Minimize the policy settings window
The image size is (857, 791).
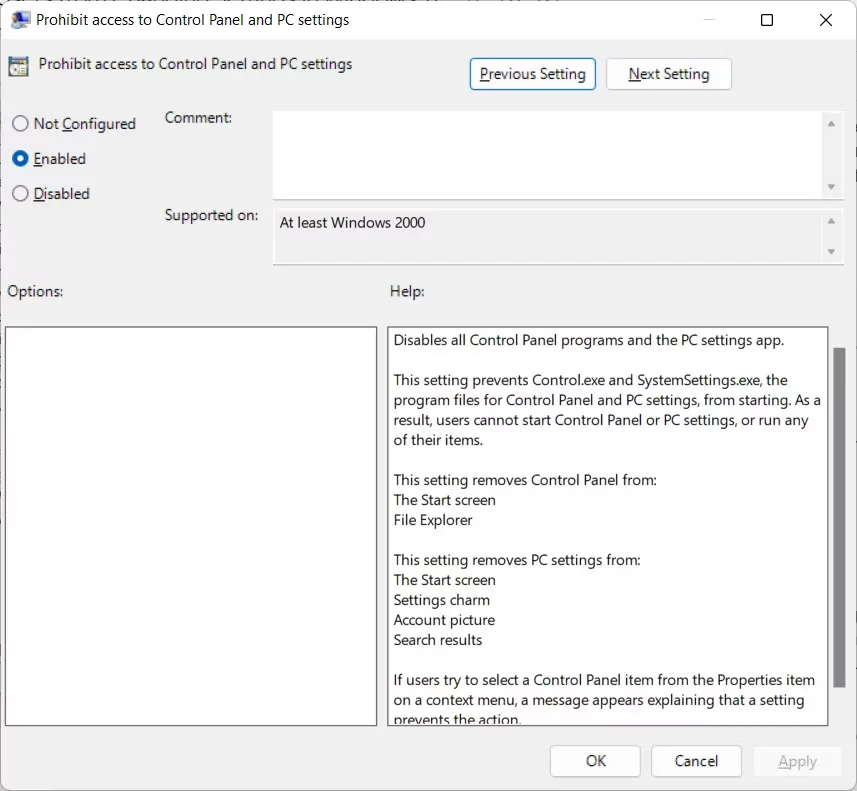coord(709,20)
